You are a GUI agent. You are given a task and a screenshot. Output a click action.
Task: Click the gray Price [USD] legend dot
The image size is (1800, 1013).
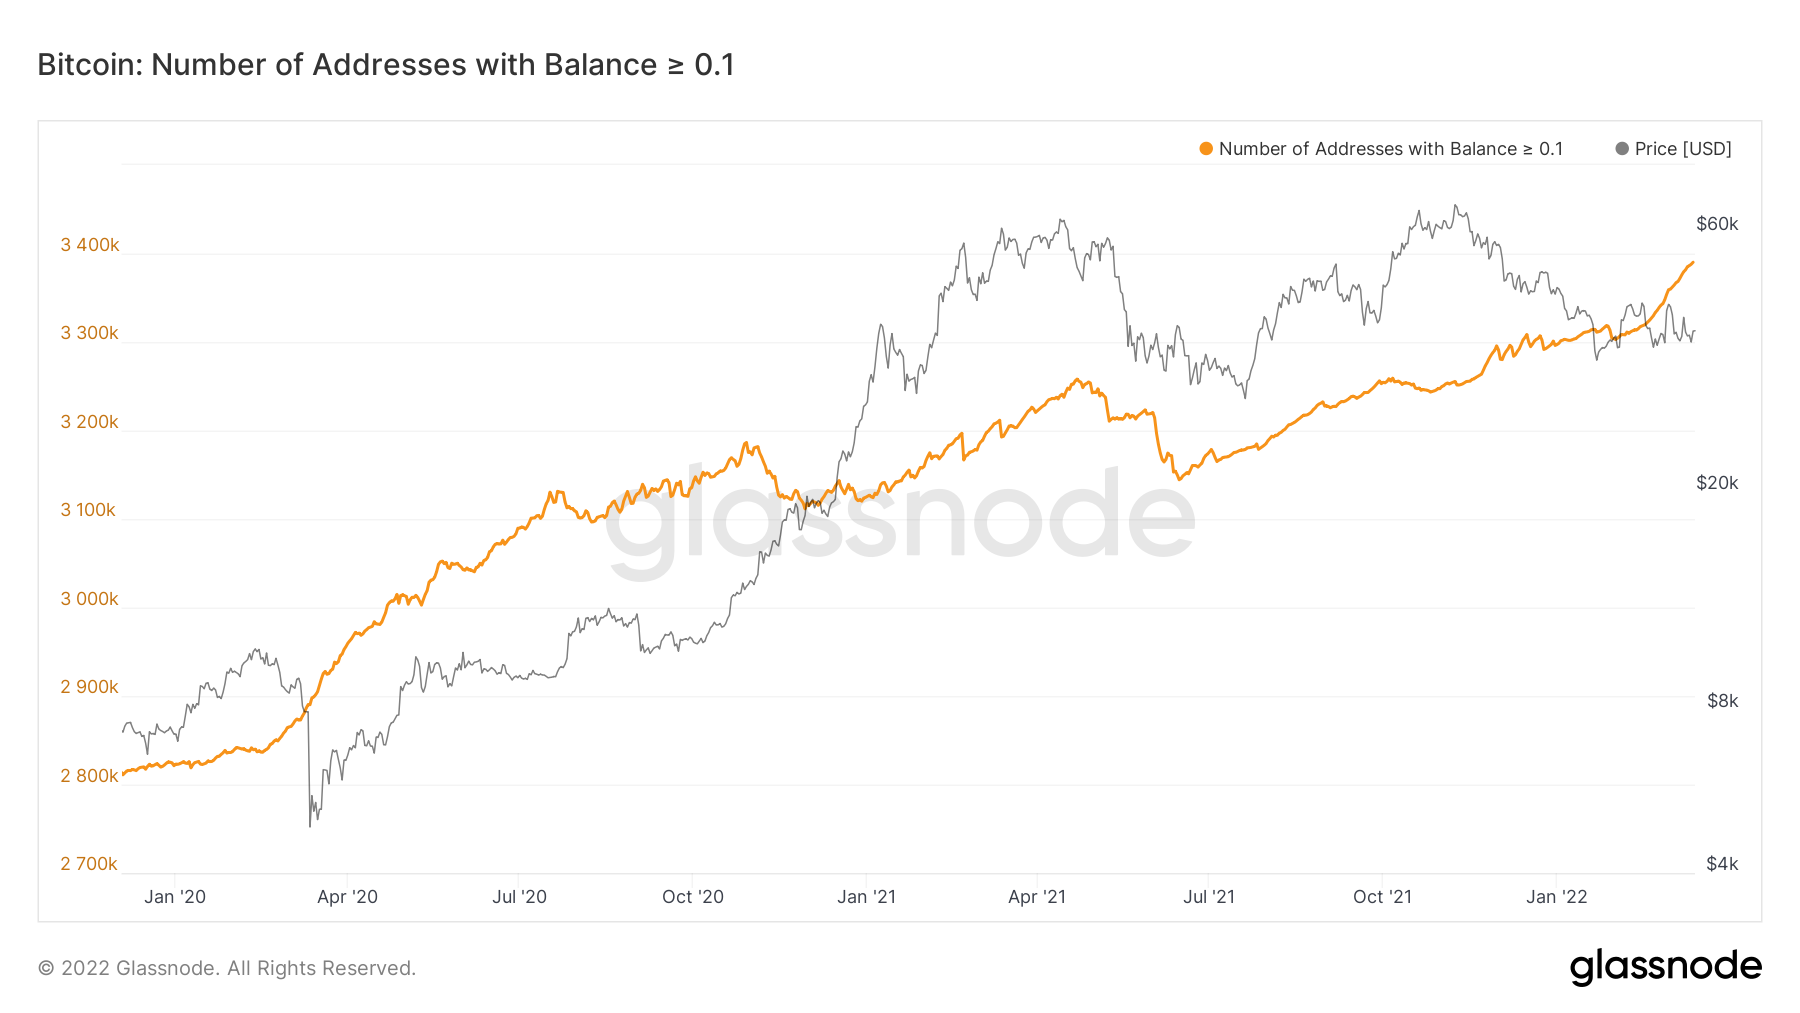pyautogui.click(x=1622, y=149)
